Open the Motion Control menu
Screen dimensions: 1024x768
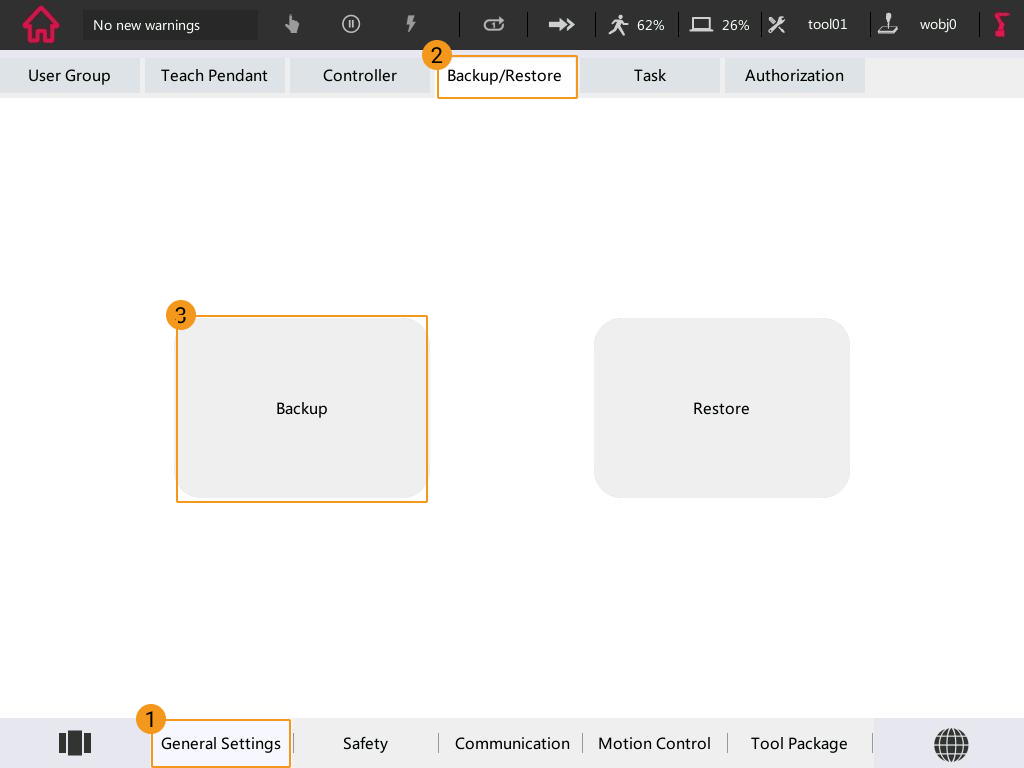tap(654, 744)
